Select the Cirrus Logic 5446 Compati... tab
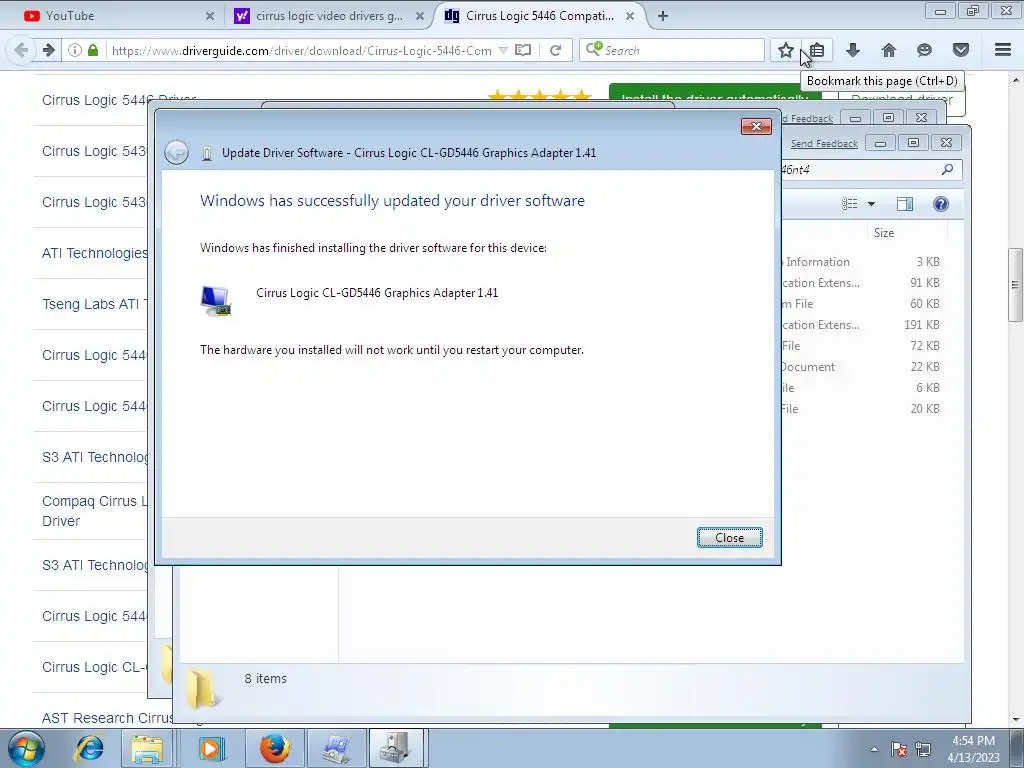Image resolution: width=1024 pixels, height=768 pixels. point(539,16)
